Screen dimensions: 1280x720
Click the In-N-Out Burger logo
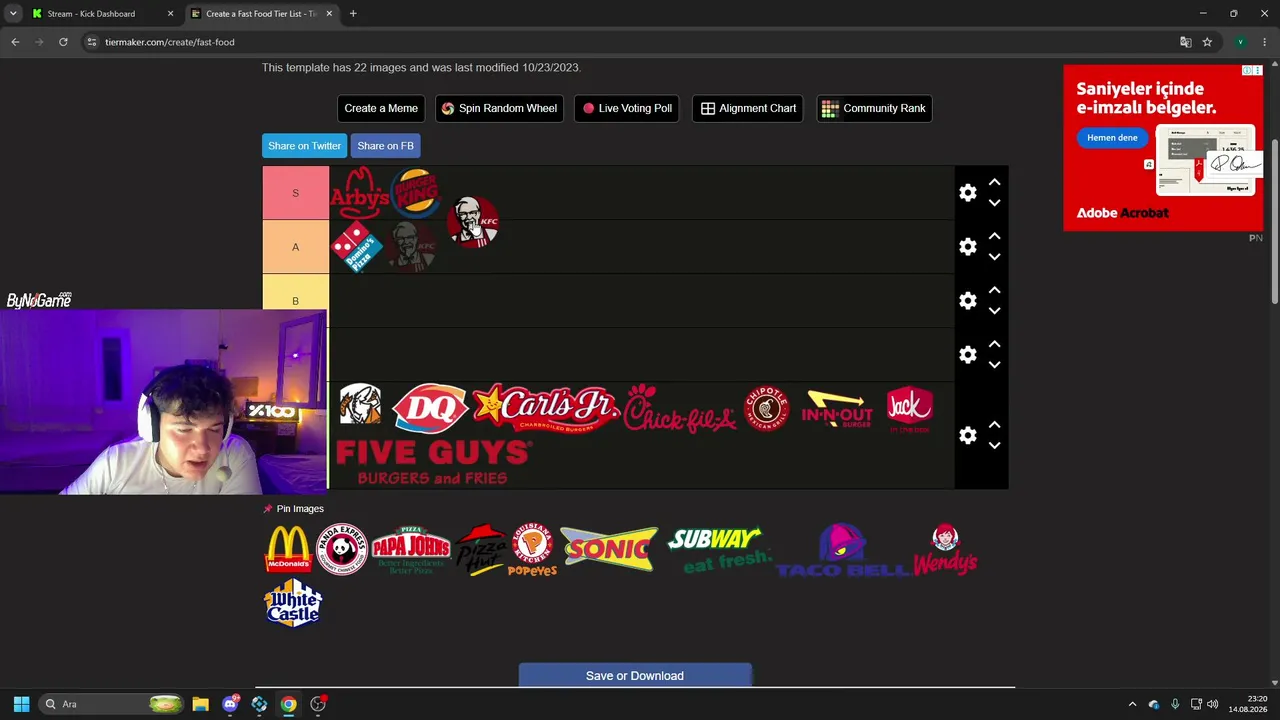pyautogui.click(x=837, y=408)
